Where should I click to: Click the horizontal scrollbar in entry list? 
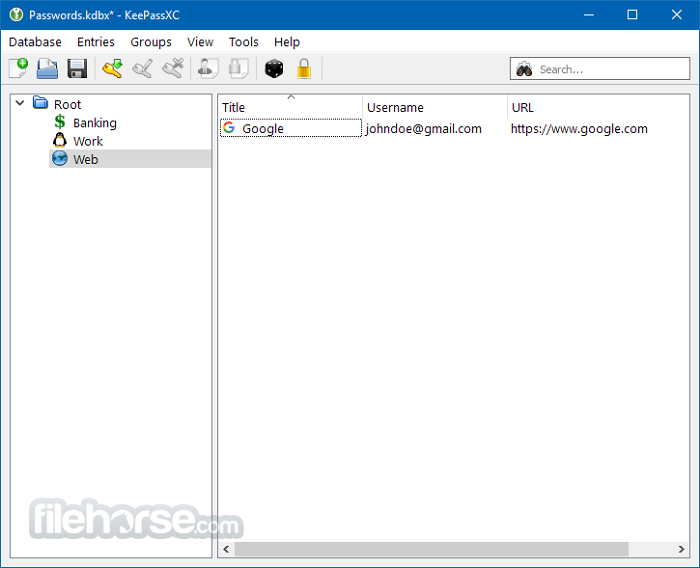(x=430, y=549)
